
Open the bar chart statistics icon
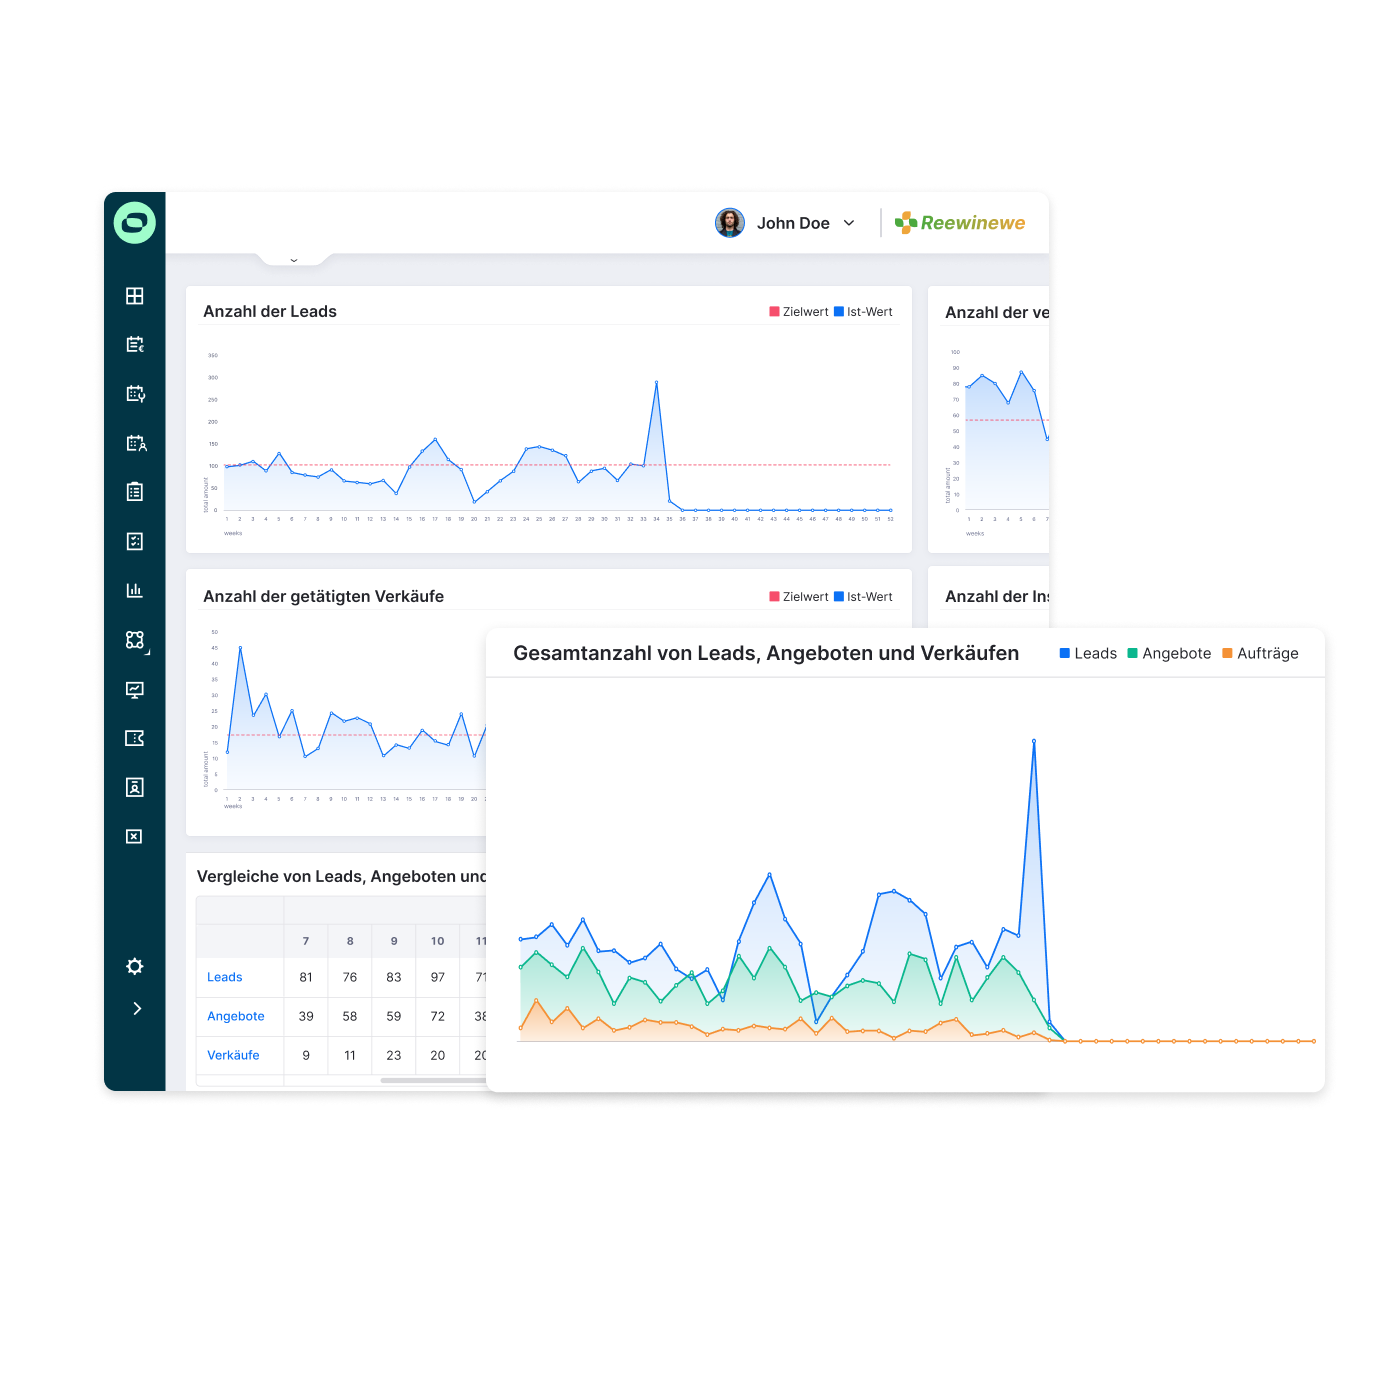click(135, 590)
